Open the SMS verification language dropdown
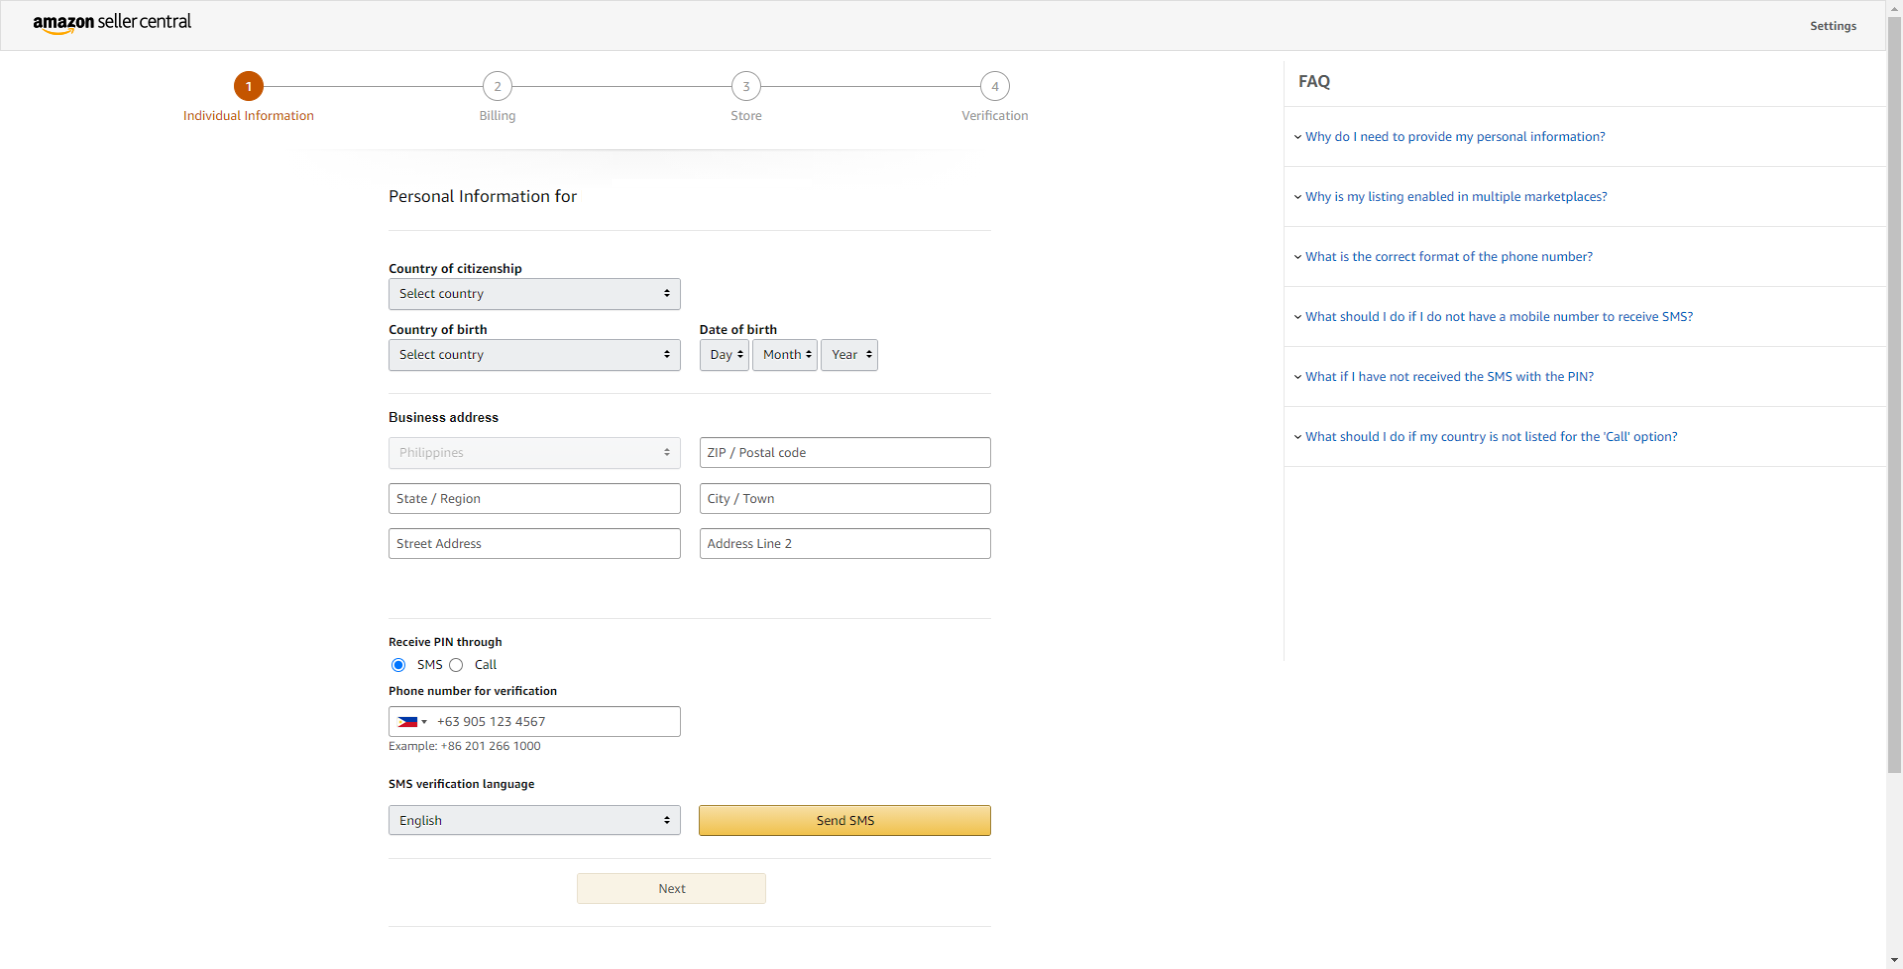 (534, 821)
